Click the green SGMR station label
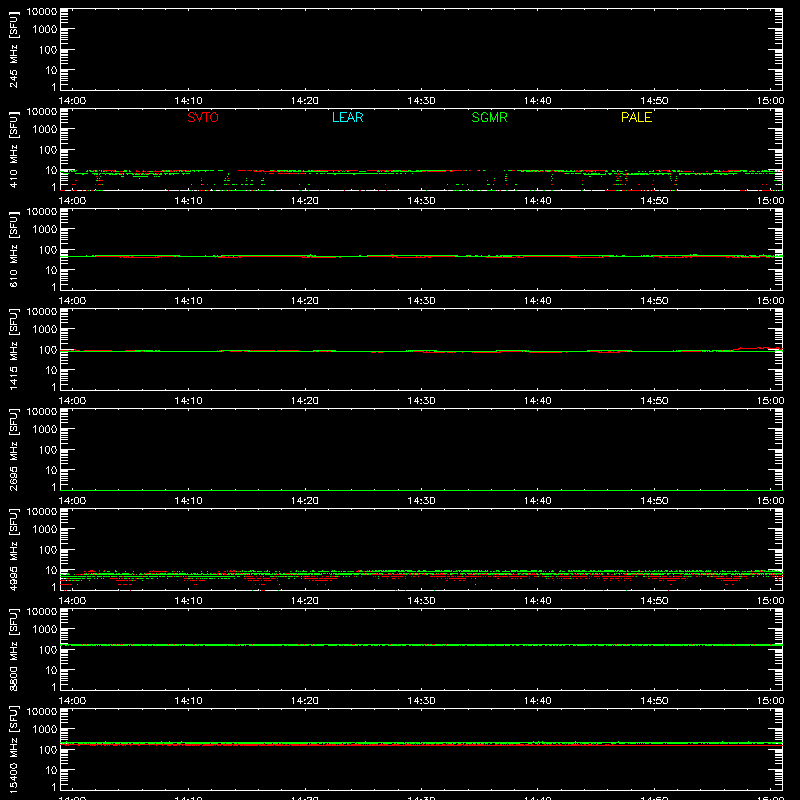800x800 pixels. (x=489, y=117)
